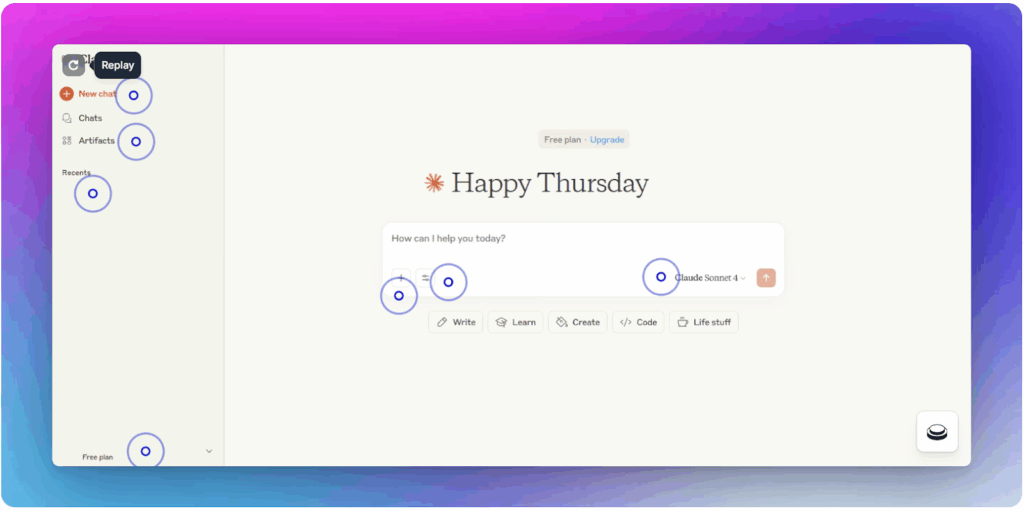Expand the account menu chevron in sidebar
The width and height of the screenshot is (1024, 511).
pyautogui.click(x=209, y=451)
